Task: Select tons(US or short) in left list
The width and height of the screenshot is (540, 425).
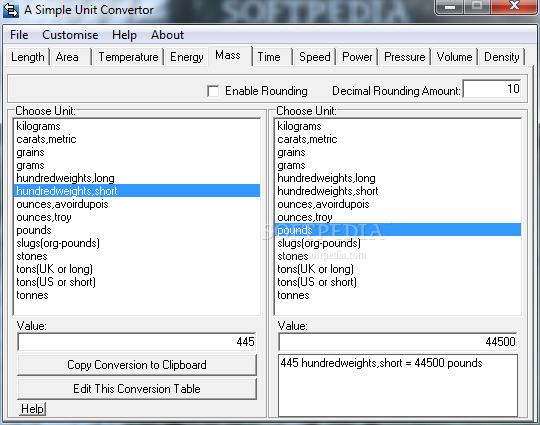Action: coord(137,282)
